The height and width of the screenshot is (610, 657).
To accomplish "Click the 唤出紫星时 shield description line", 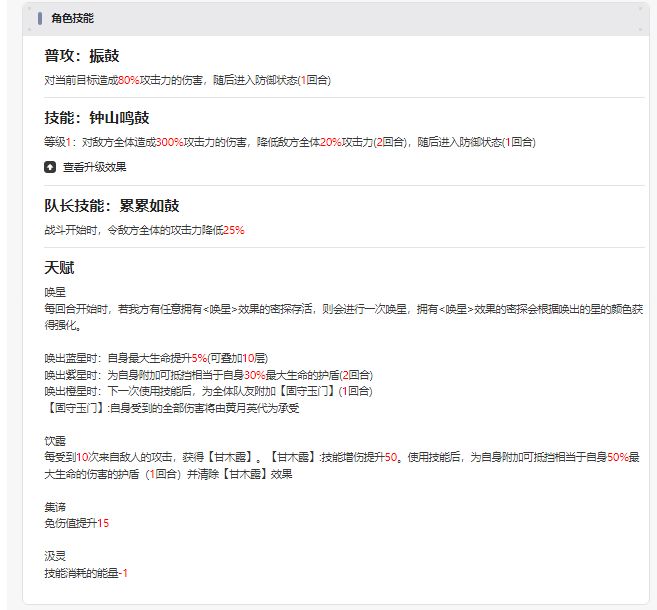I will coord(209,375).
